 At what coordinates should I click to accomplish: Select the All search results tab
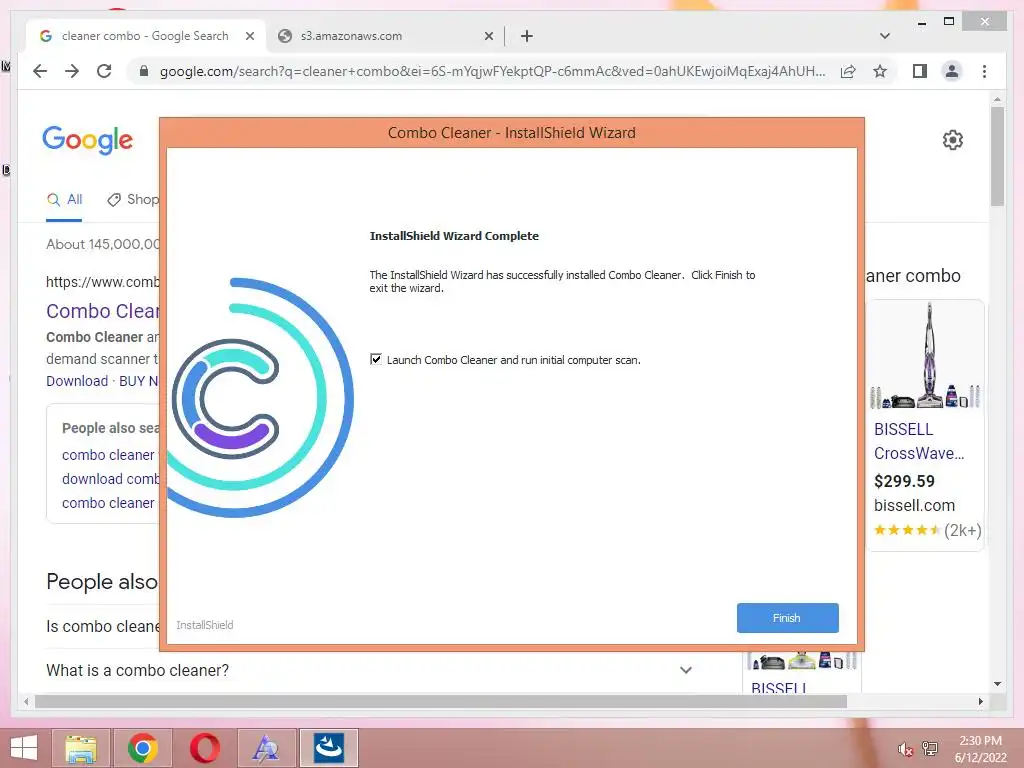coord(64,199)
